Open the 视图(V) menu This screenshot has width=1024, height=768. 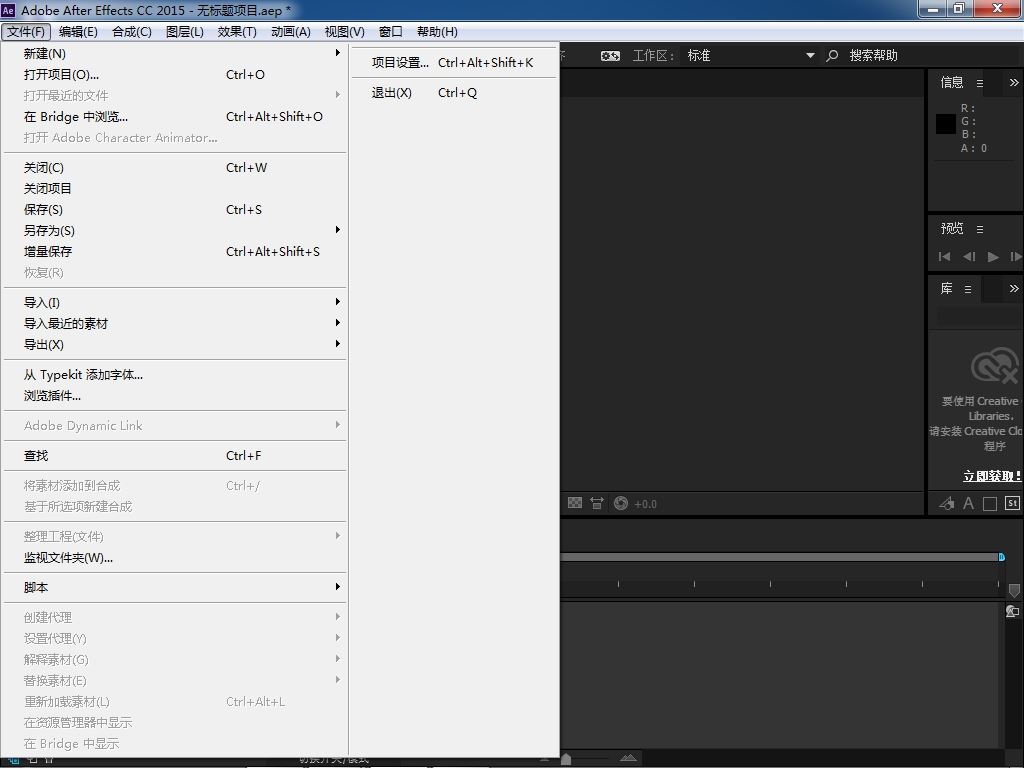(x=344, y=31)
